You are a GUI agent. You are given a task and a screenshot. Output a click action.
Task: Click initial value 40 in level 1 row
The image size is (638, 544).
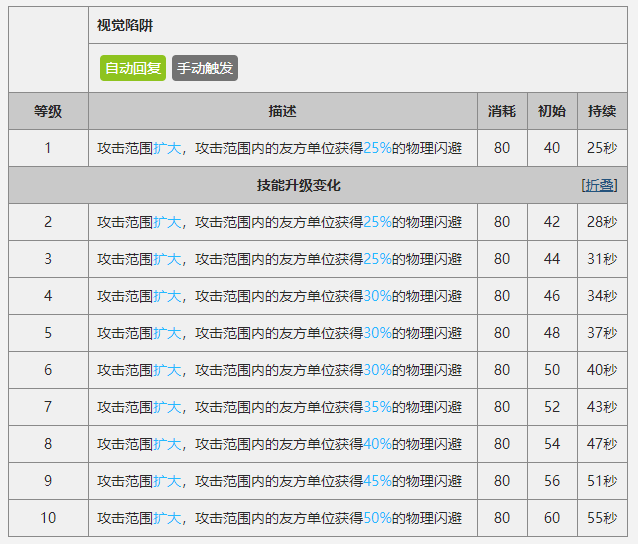click(x=552, y=148)
